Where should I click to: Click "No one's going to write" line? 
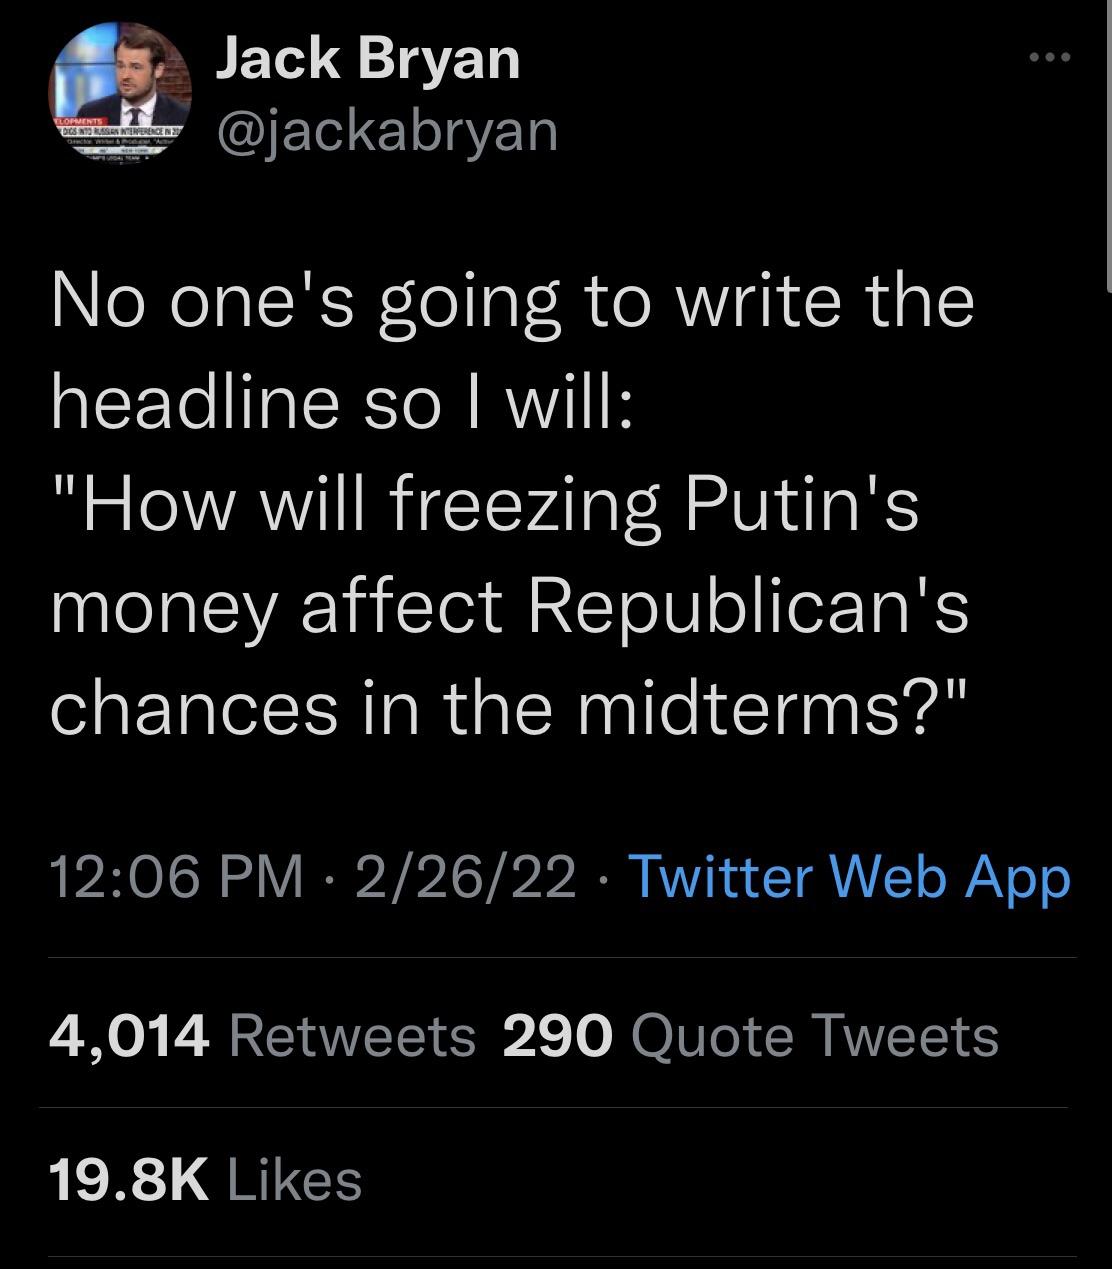coord(400,301)
